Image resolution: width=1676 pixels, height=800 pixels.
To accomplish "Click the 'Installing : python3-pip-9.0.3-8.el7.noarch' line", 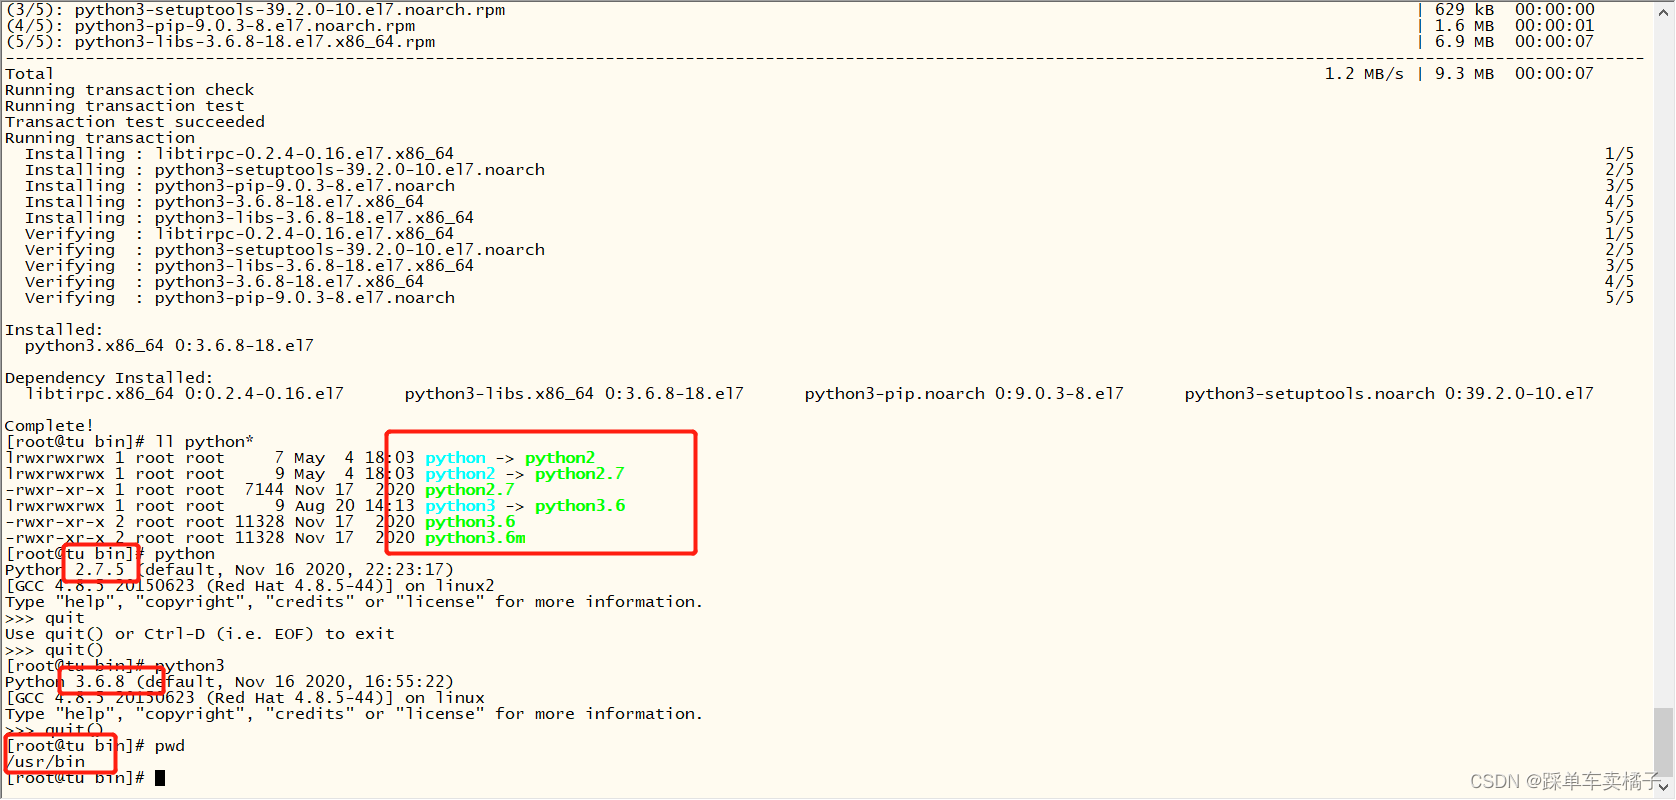I will click(240, 186).
